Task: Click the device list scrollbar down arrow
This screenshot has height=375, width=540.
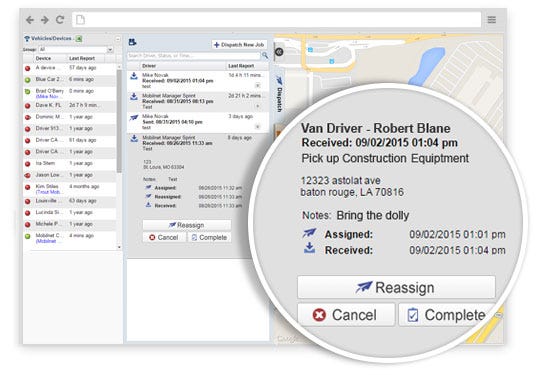Action: pos(119,247)
